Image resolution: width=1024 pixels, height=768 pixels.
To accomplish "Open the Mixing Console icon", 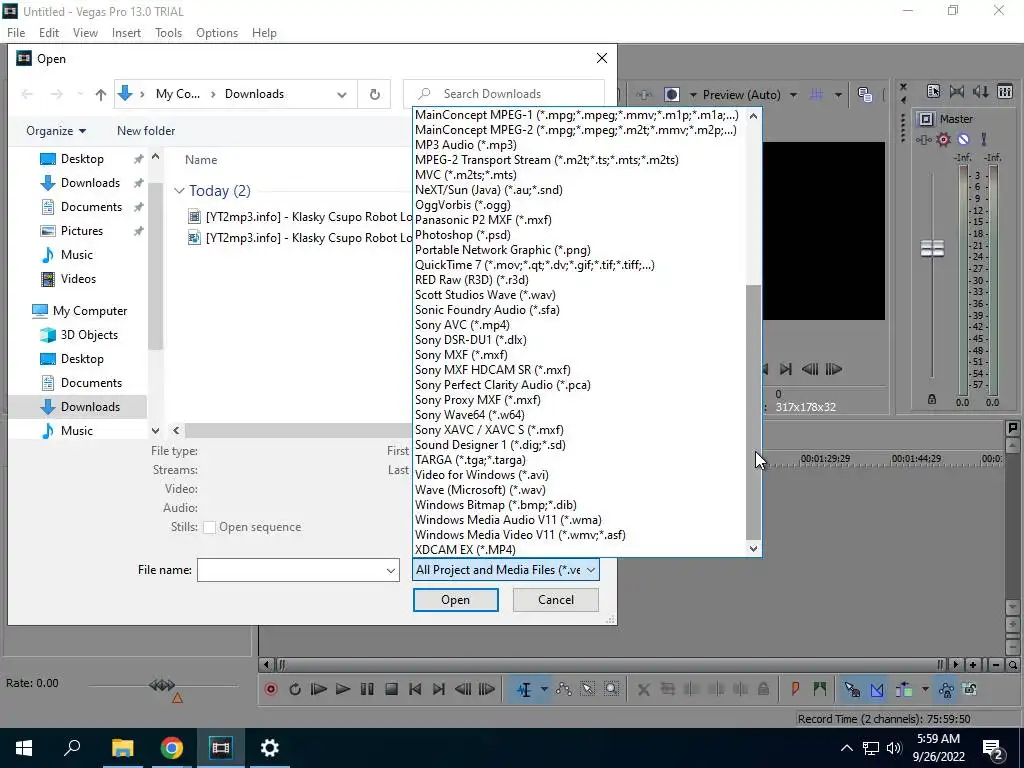I will pyautogui.click(x=1005, y=91).
